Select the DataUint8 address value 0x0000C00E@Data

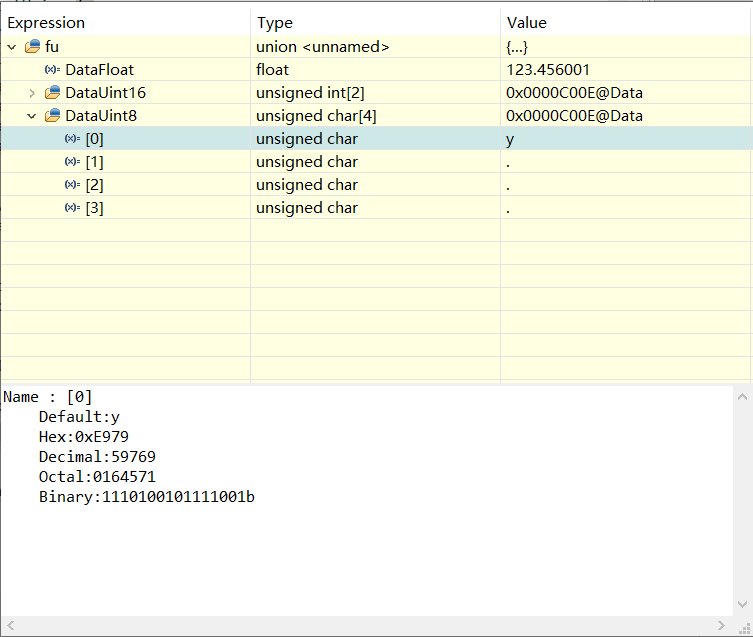[574, 116]
